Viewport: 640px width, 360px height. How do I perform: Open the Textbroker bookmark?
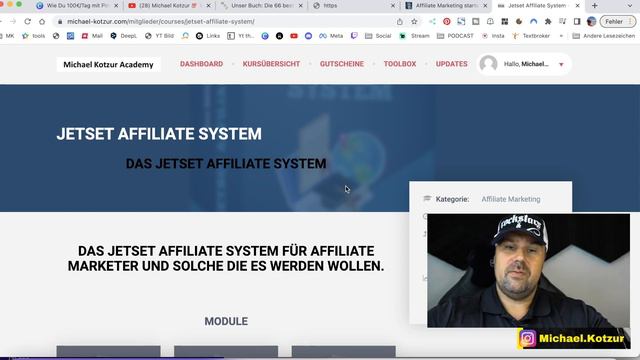pos(531,36)
